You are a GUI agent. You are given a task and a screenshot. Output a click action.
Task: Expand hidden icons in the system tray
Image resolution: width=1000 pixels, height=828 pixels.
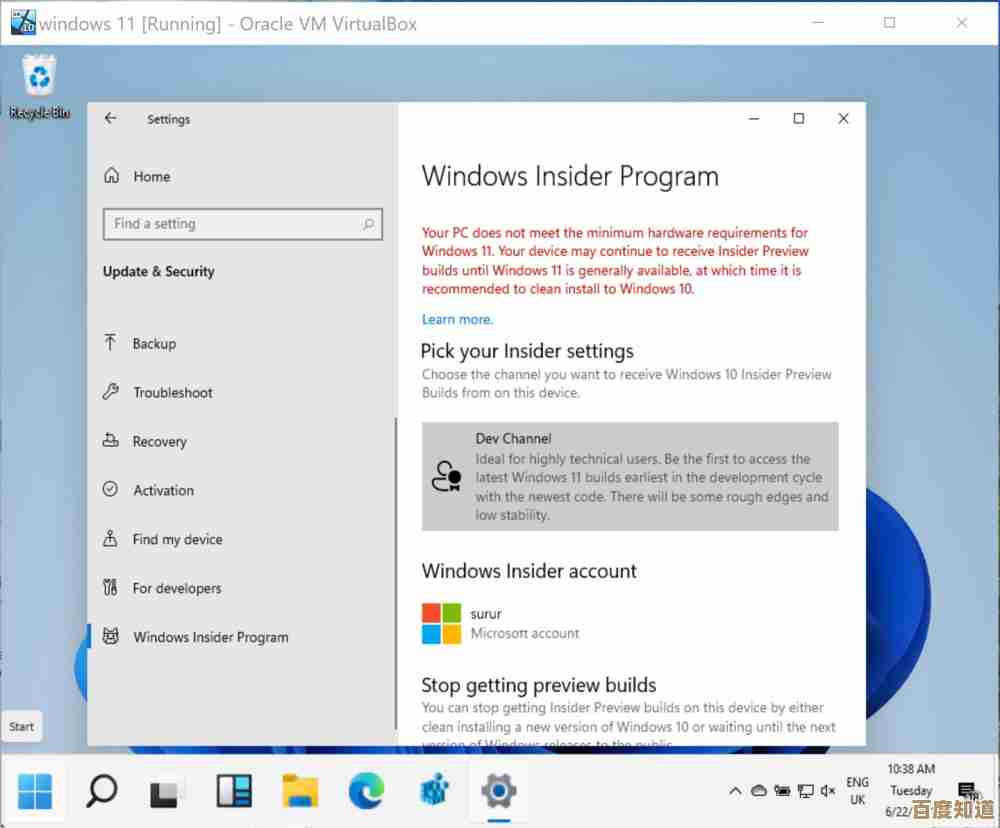pos(736,790)
